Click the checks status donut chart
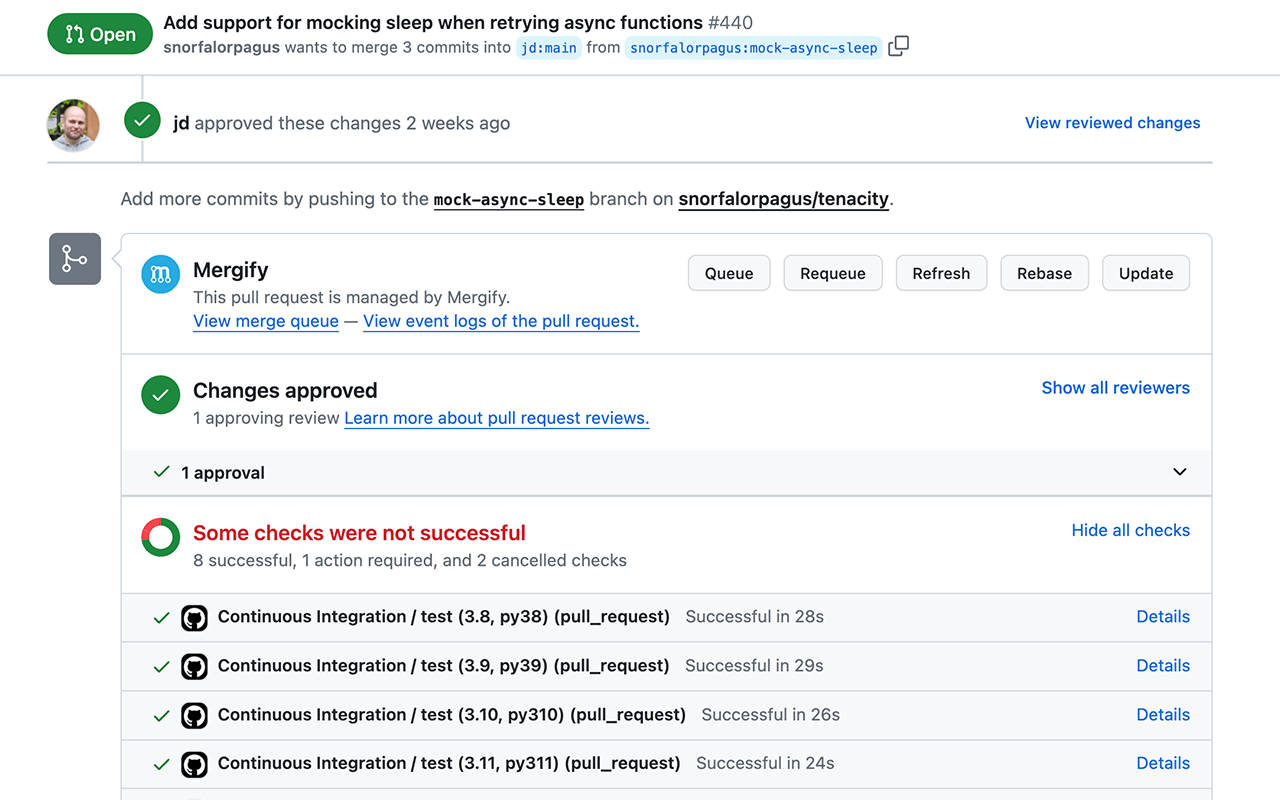This screenshot has height=800, width=1280. coord(160,537)
